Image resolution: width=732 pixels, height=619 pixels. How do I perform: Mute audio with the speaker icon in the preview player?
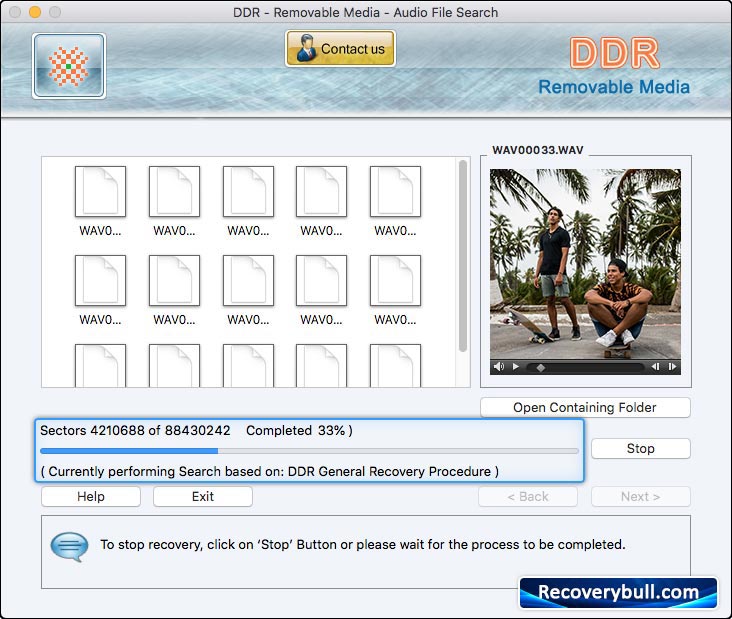click(x=499, y=367)
